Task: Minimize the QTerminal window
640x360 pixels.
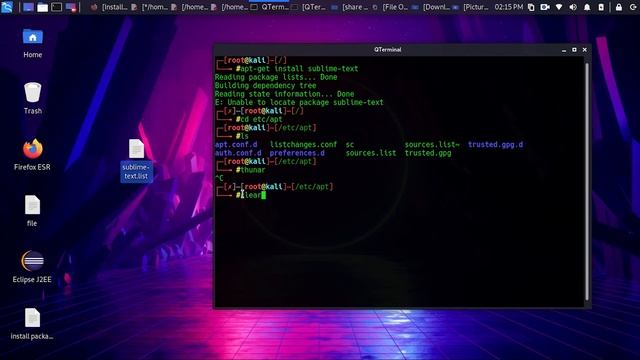Action: pyautogui.click(x=564, y=50)
